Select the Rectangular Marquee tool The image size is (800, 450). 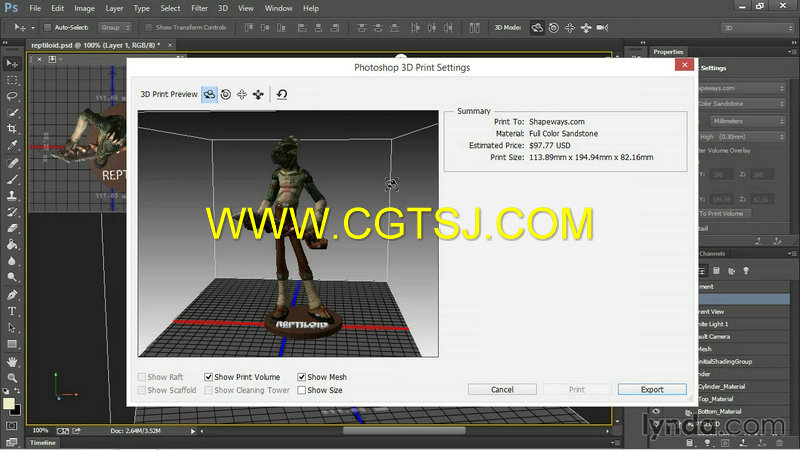(12, 80)
